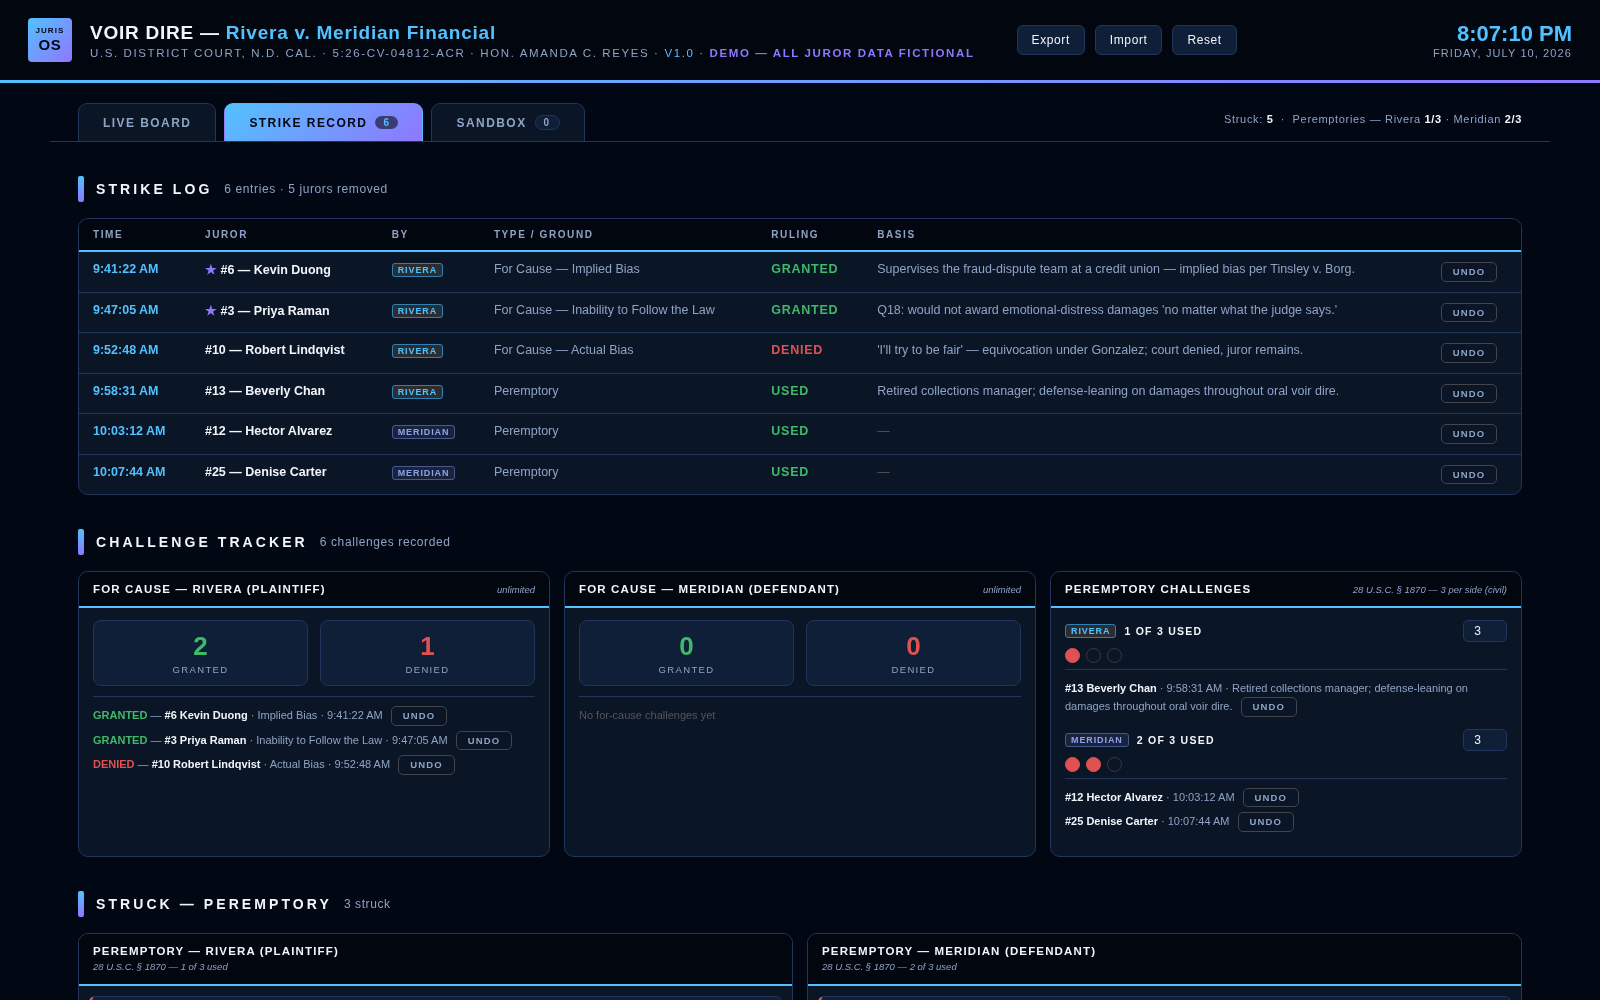Viewport: 1600px width, 1000px height.
Task: Open the Live Board tab
Action: pos(147,122)
